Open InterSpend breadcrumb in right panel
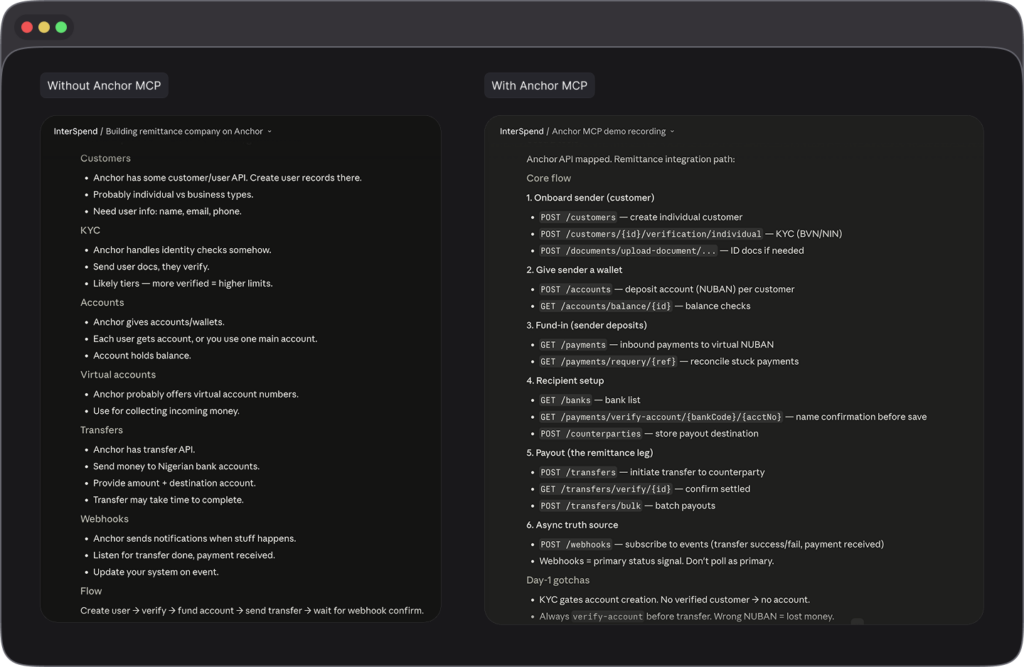 [521, 131]
